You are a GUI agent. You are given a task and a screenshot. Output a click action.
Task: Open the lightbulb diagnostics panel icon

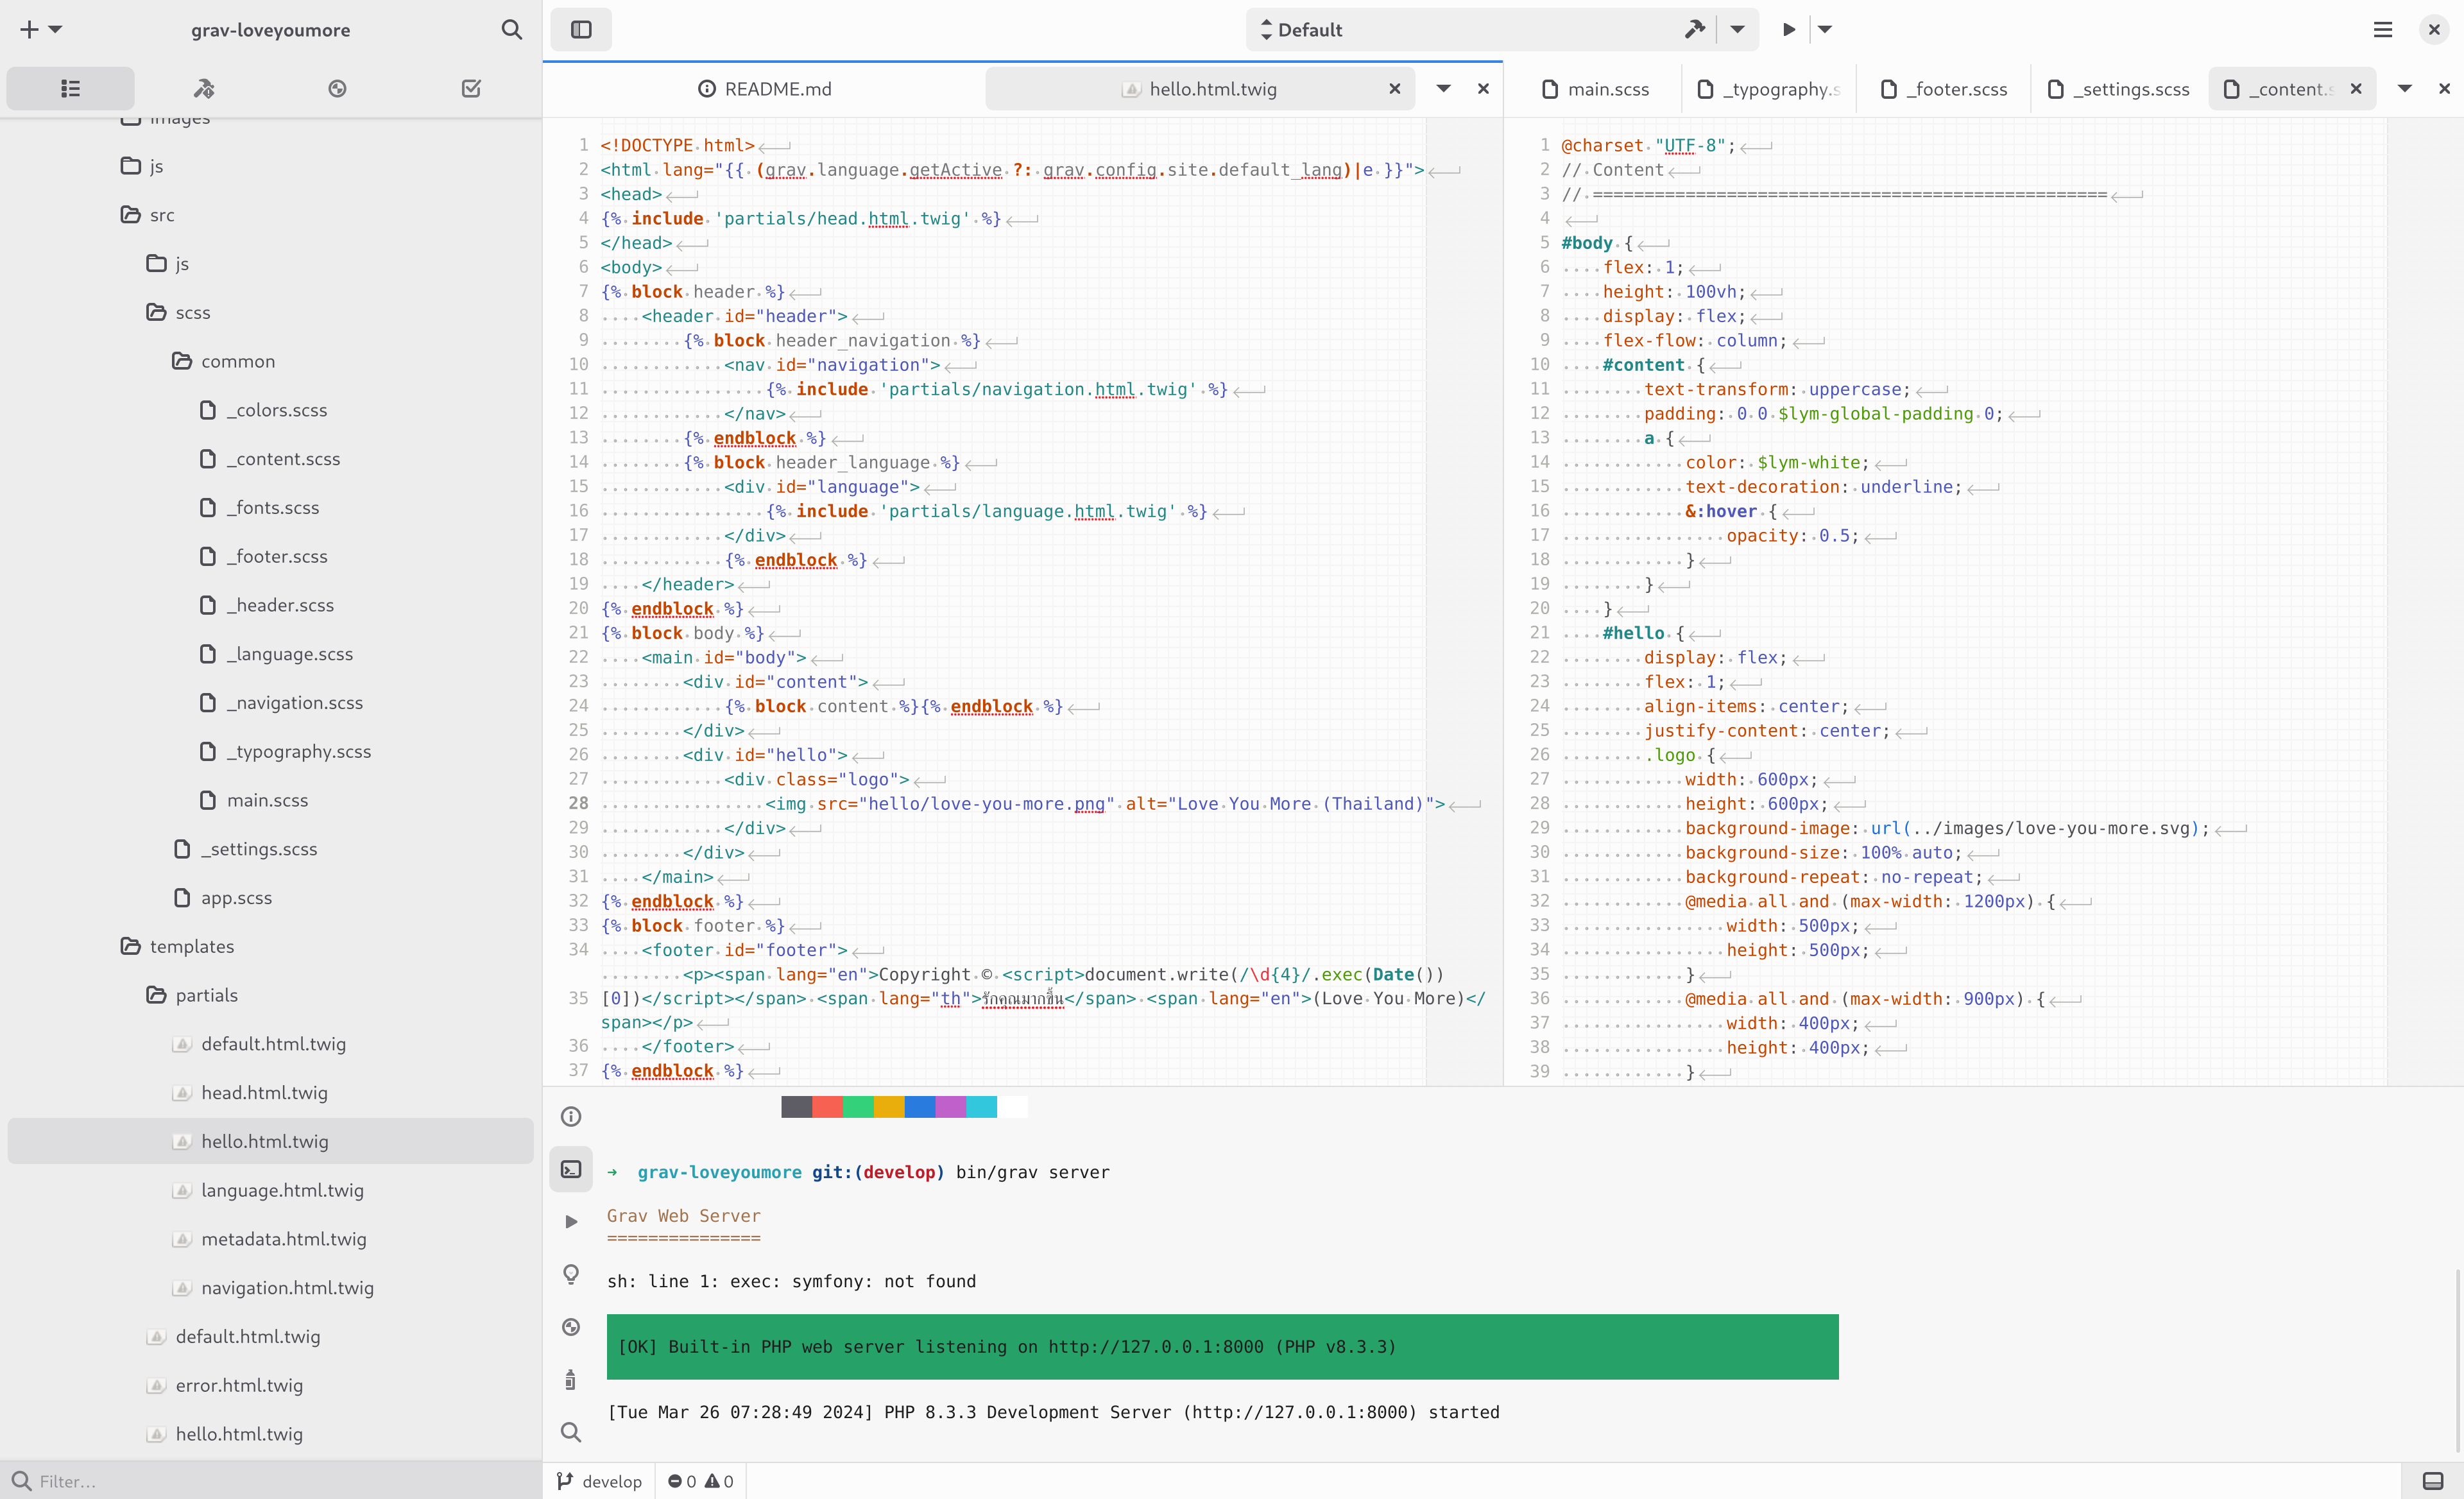coord(571,1274)
